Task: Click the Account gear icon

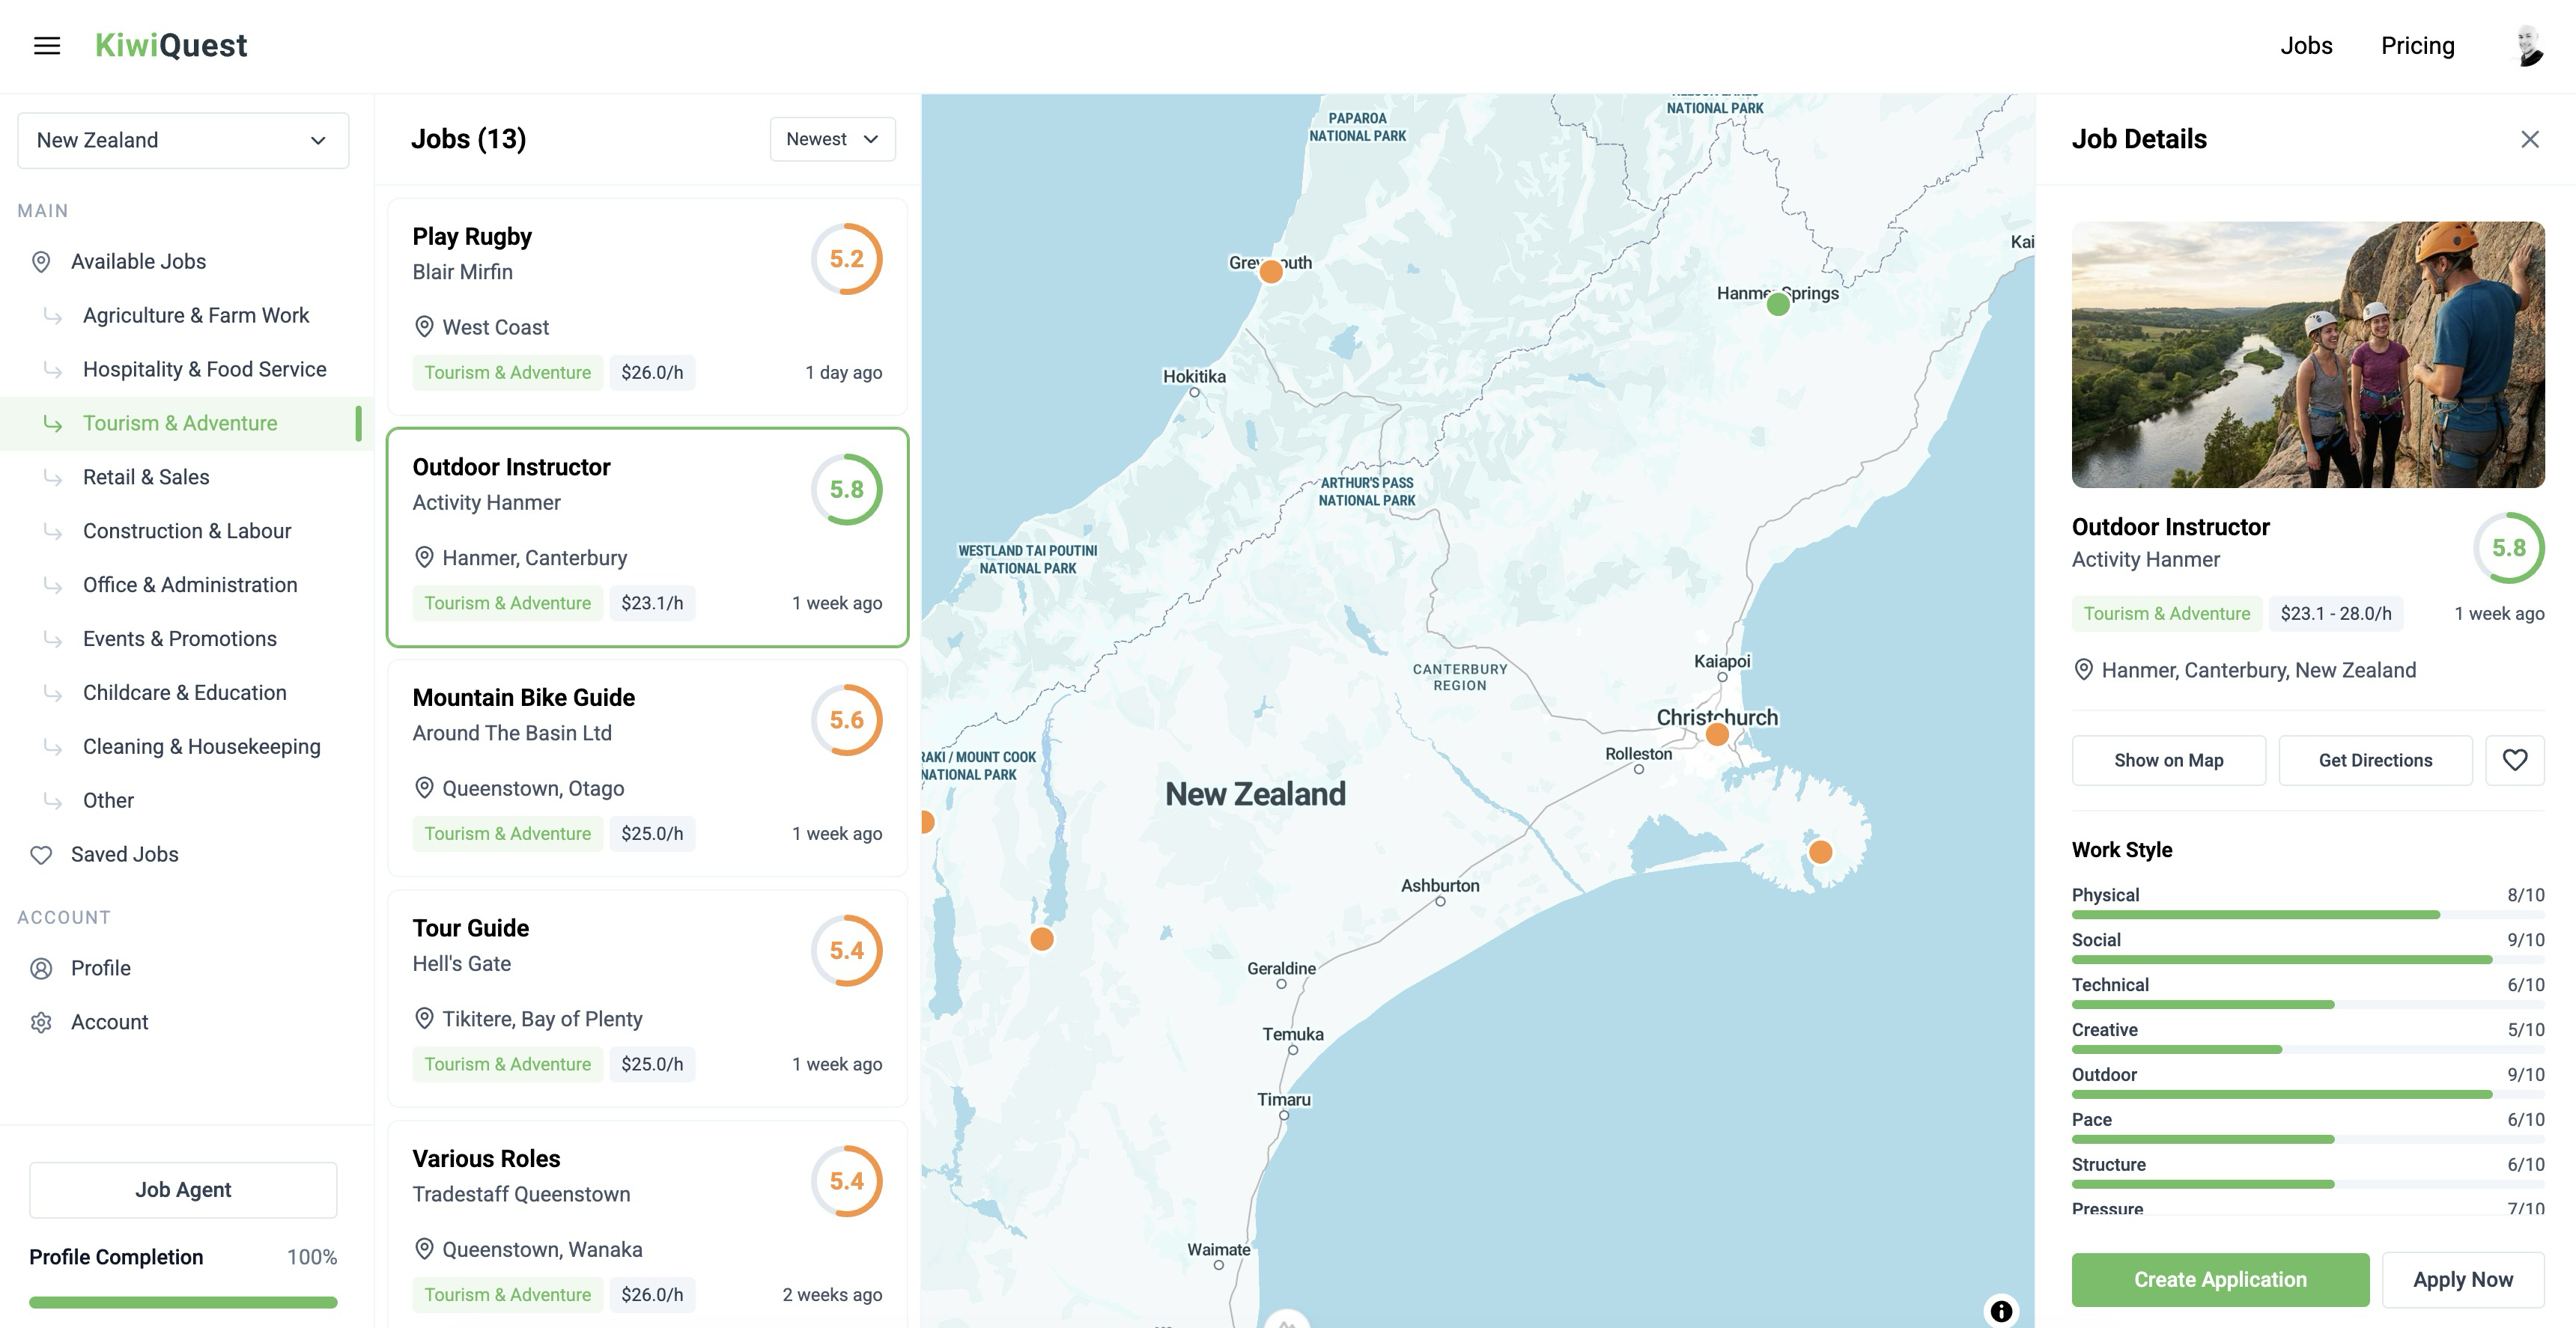Action: click(x=41, y=1022)
